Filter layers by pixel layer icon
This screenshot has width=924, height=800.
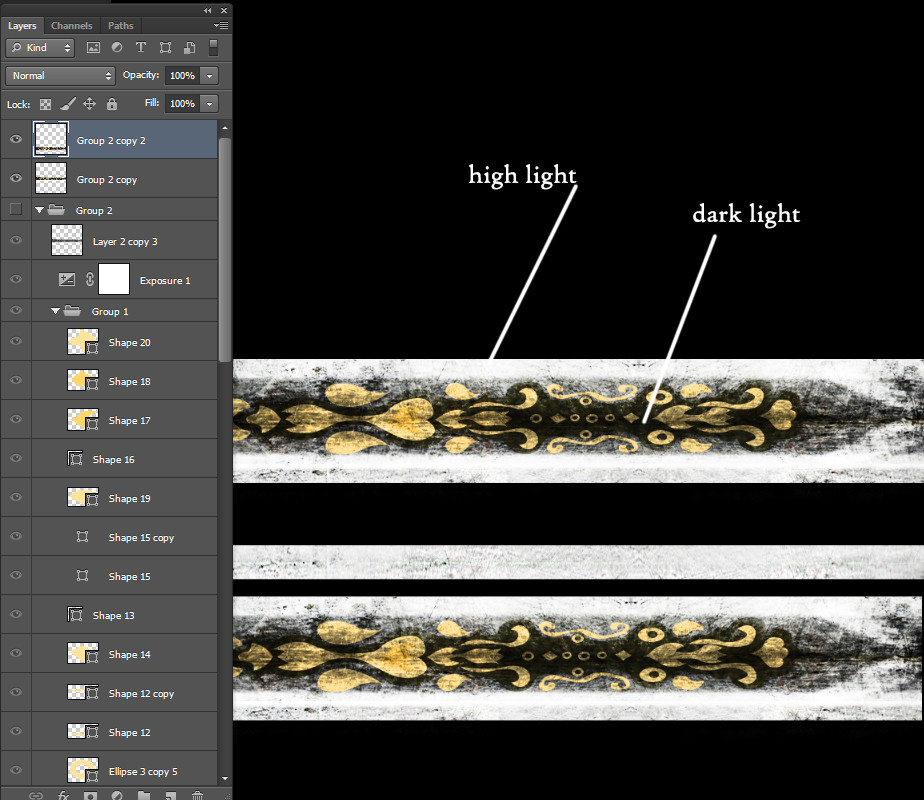pyautogui.click(x=93, y=48)
